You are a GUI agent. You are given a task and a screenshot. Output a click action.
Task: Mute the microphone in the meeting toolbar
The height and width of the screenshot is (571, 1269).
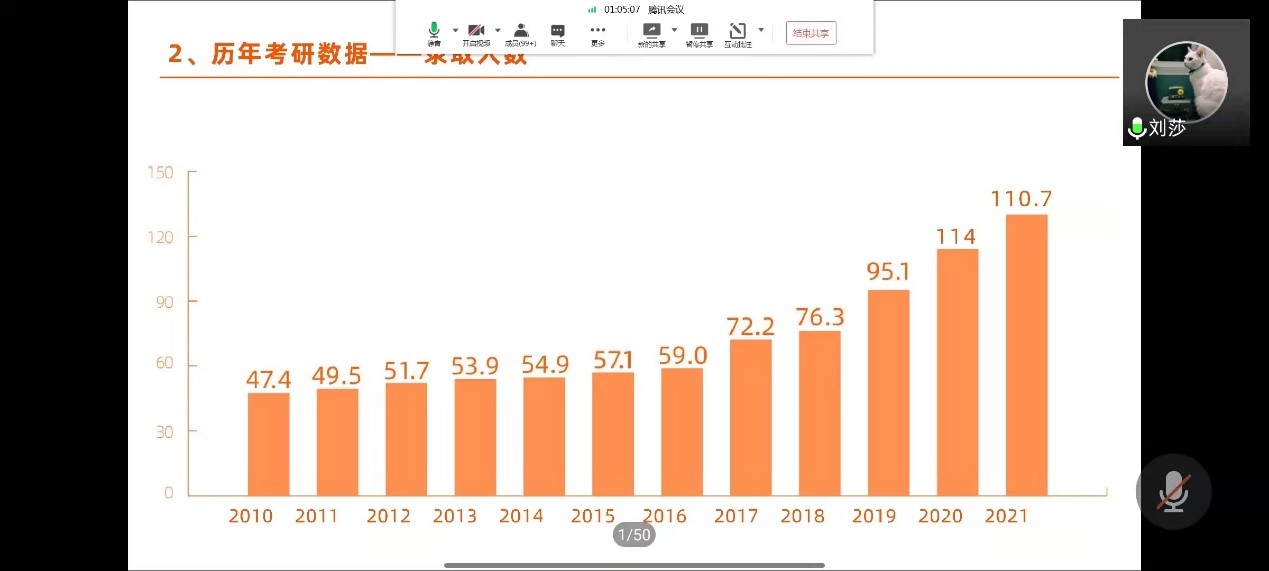tap(434, 32)
